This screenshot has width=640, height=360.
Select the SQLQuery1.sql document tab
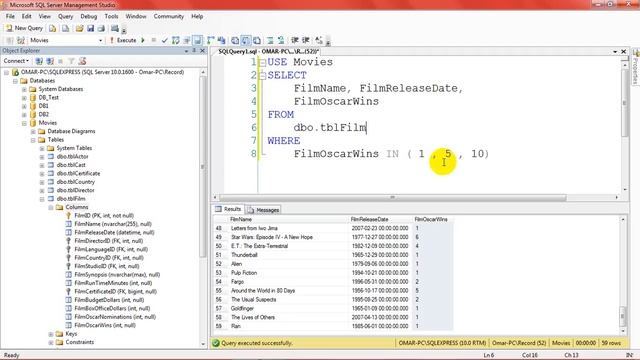point(268,51)
